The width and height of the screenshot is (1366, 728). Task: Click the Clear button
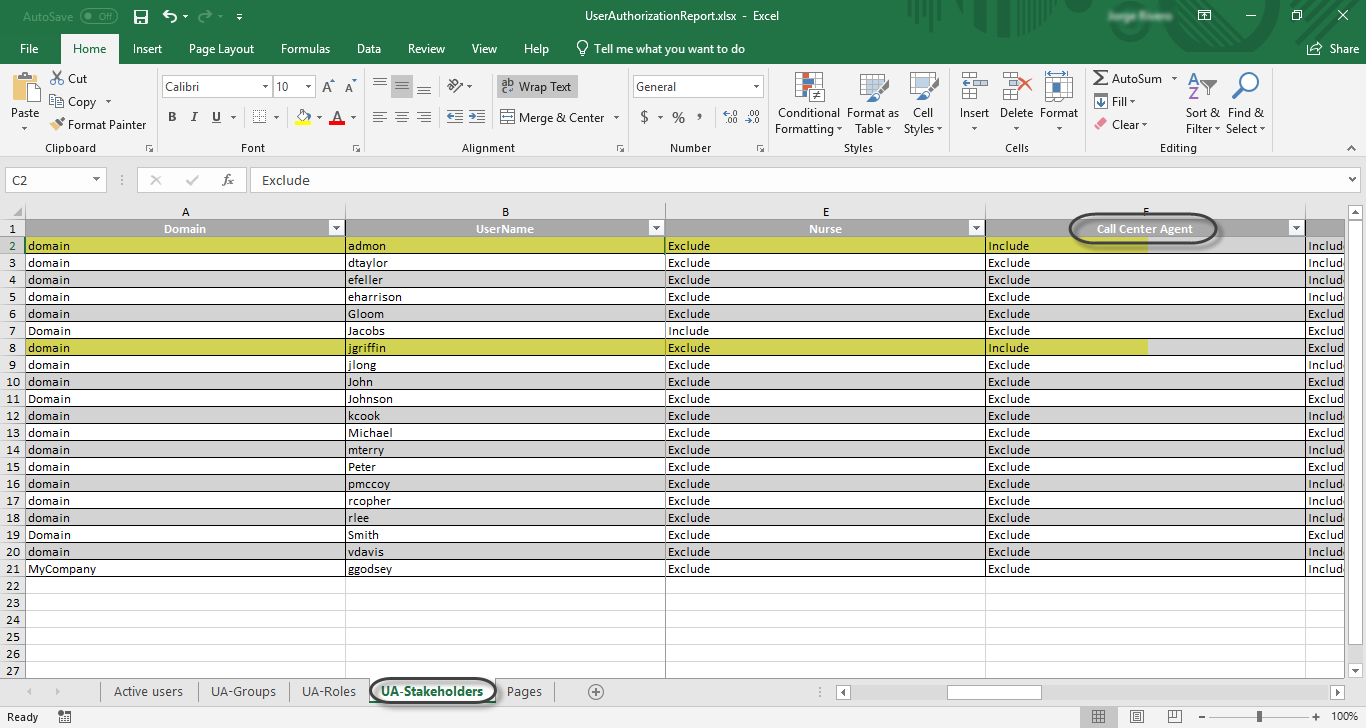pyautogui.click(x=1120, y=124)
